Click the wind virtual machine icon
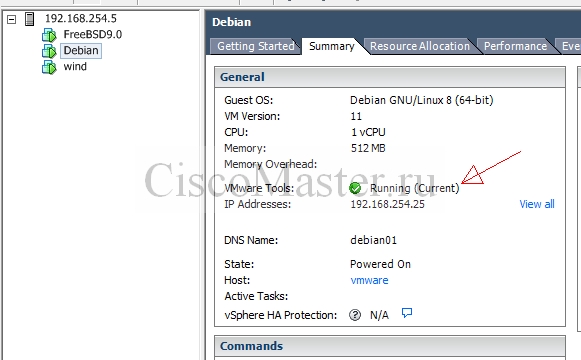 pos(49,67)
